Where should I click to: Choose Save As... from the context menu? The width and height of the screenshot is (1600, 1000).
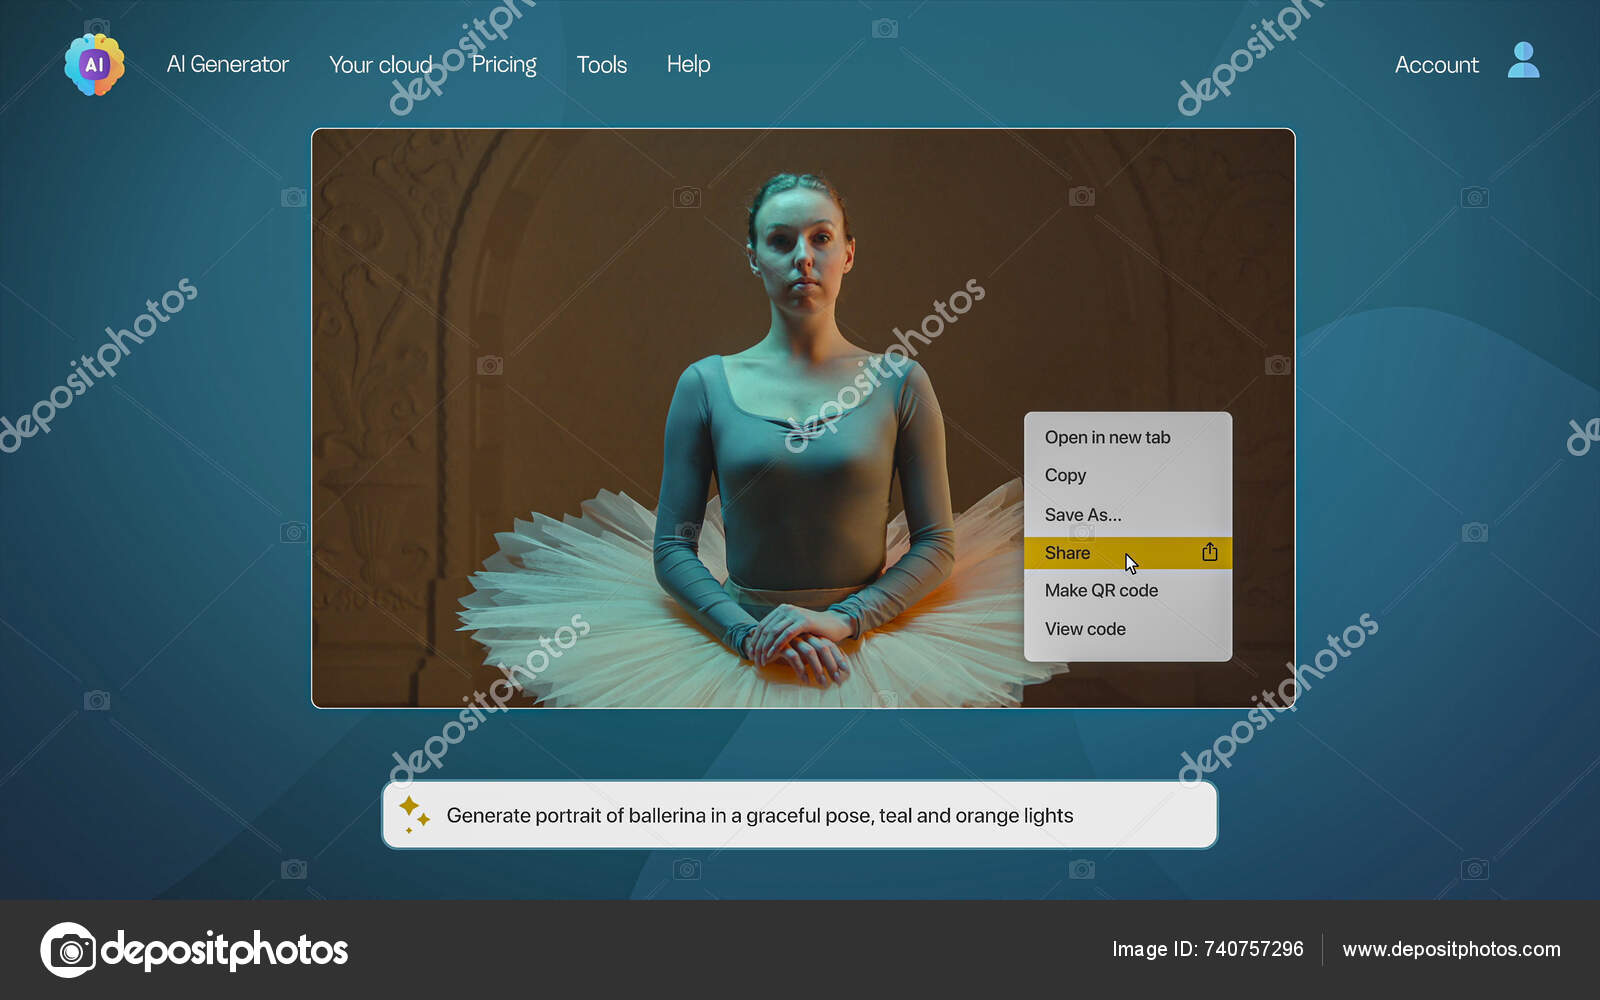[x=1083, y=514]
